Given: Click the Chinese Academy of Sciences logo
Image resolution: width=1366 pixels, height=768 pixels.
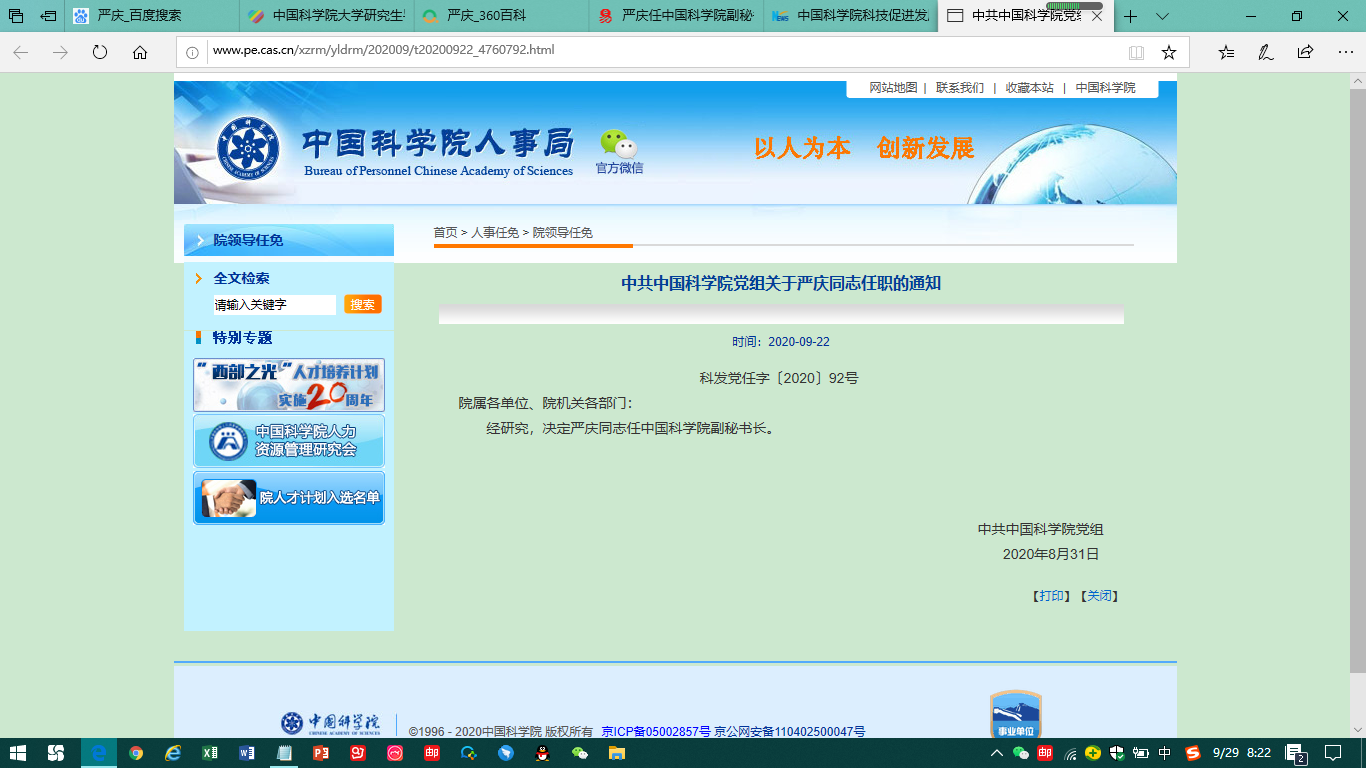Looking at the screenshot, I should [249, 151].
